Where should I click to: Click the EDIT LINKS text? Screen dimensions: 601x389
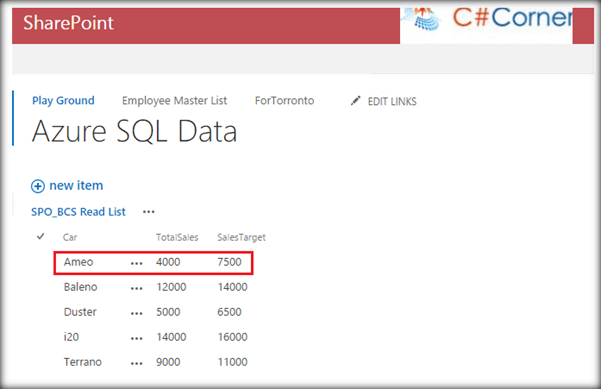click(x=392, y=102)
